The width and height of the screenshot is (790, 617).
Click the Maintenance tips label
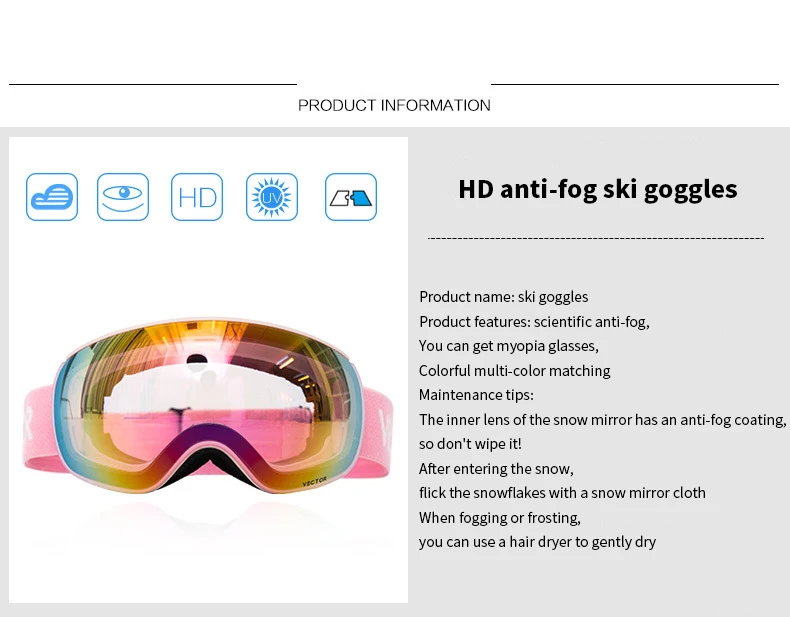(476, 395)
